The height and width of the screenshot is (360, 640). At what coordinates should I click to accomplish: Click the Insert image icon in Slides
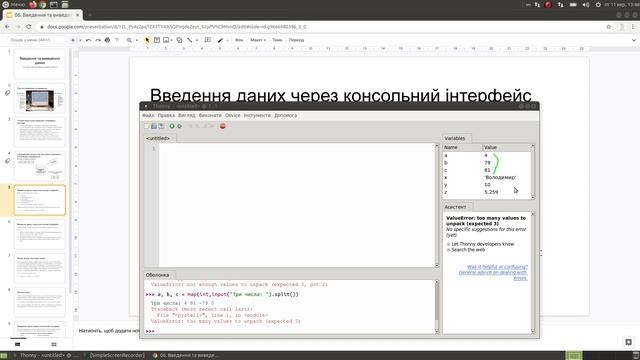[x=166, y=40]
